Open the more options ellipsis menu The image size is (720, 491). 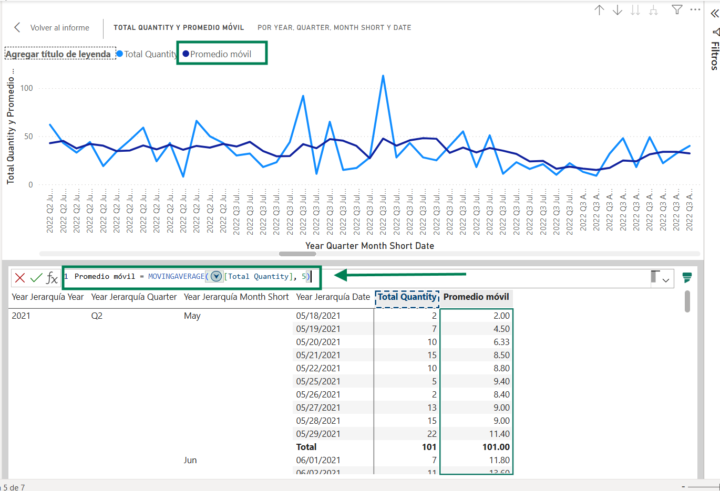[x=696, y=10]
